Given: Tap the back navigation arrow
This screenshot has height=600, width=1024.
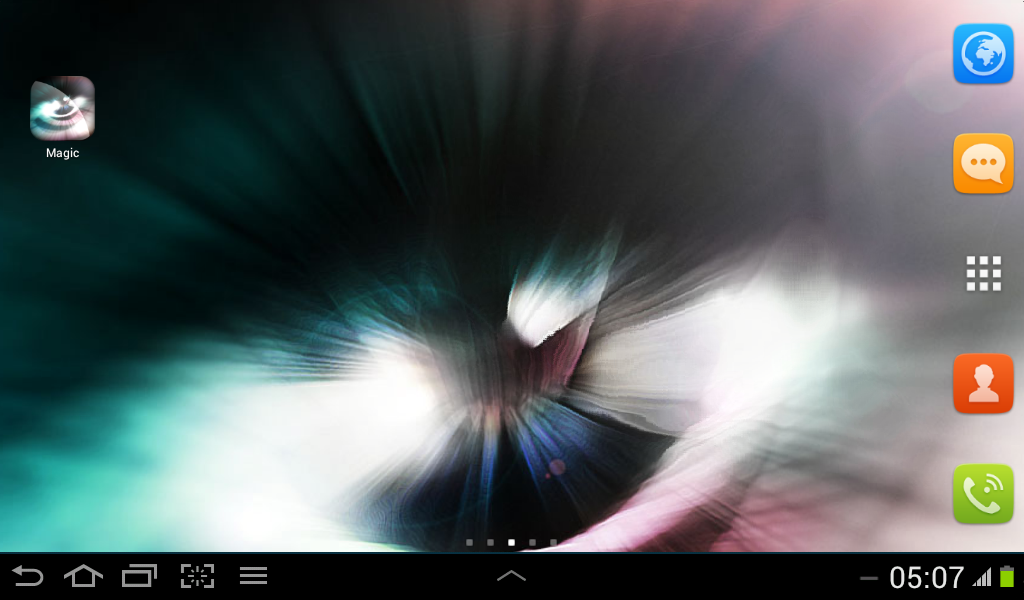Looking at the screenshot, I should [27, 576].
